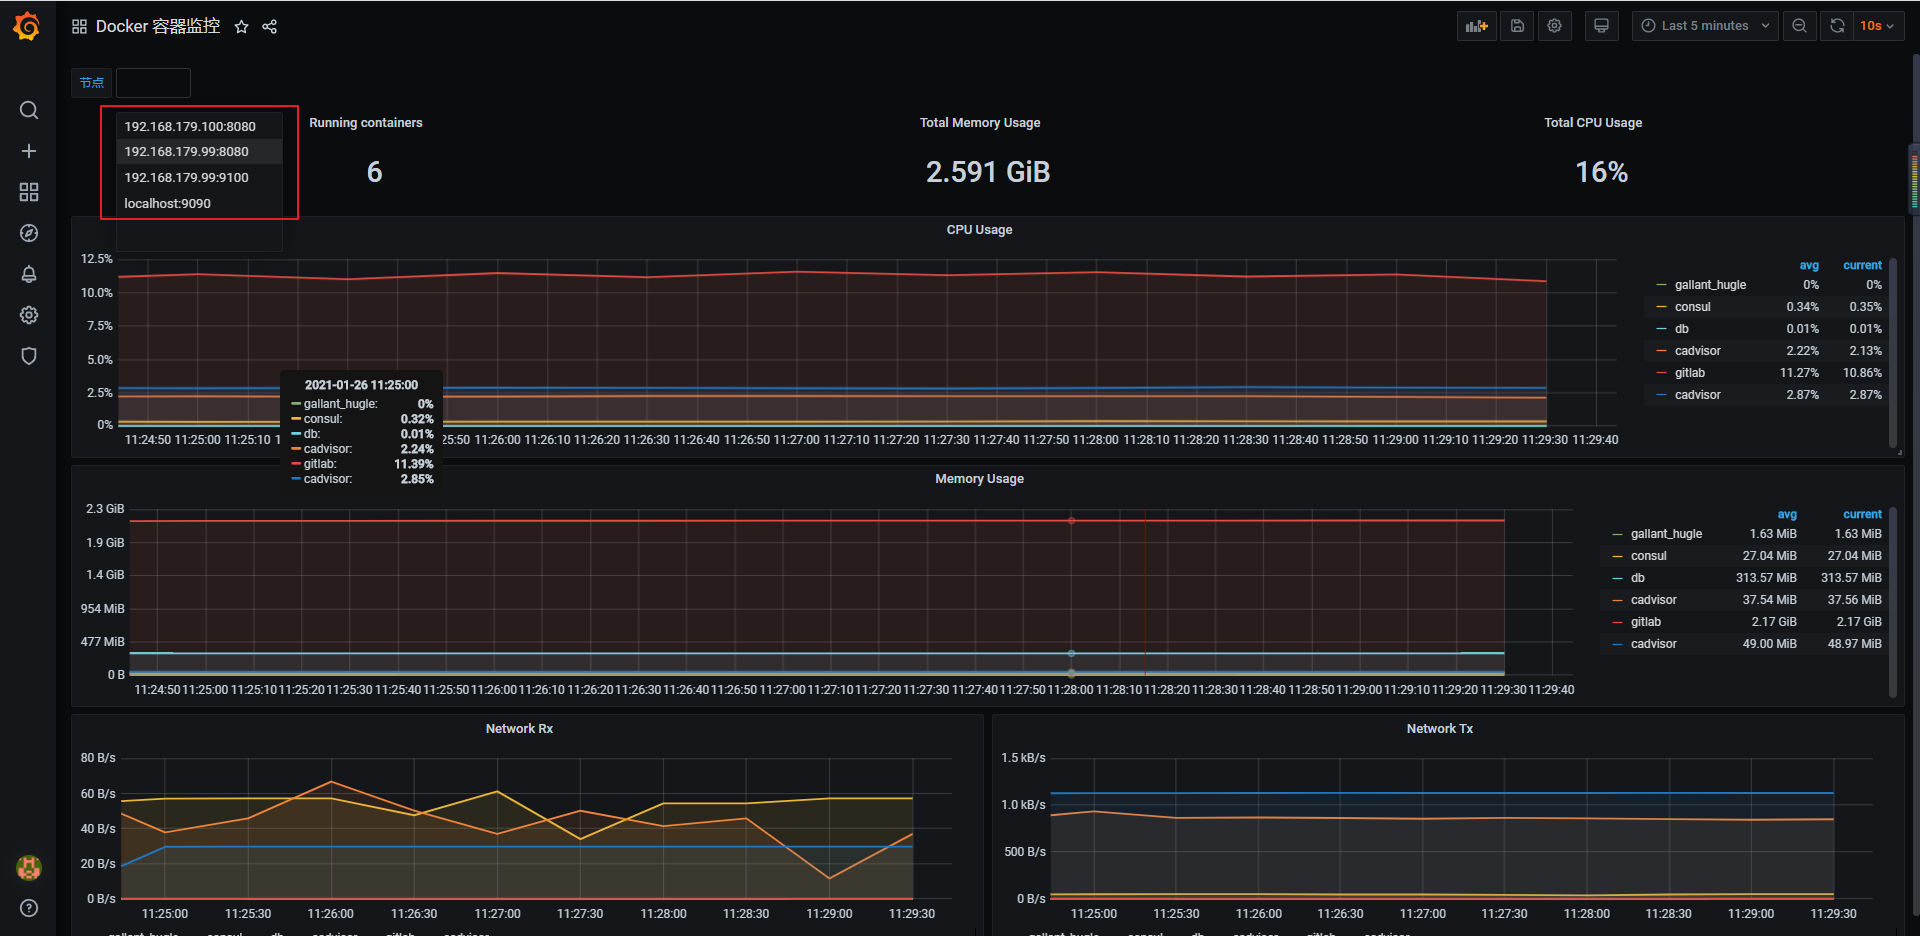Open the Alerting bell icon

[29, 274]
